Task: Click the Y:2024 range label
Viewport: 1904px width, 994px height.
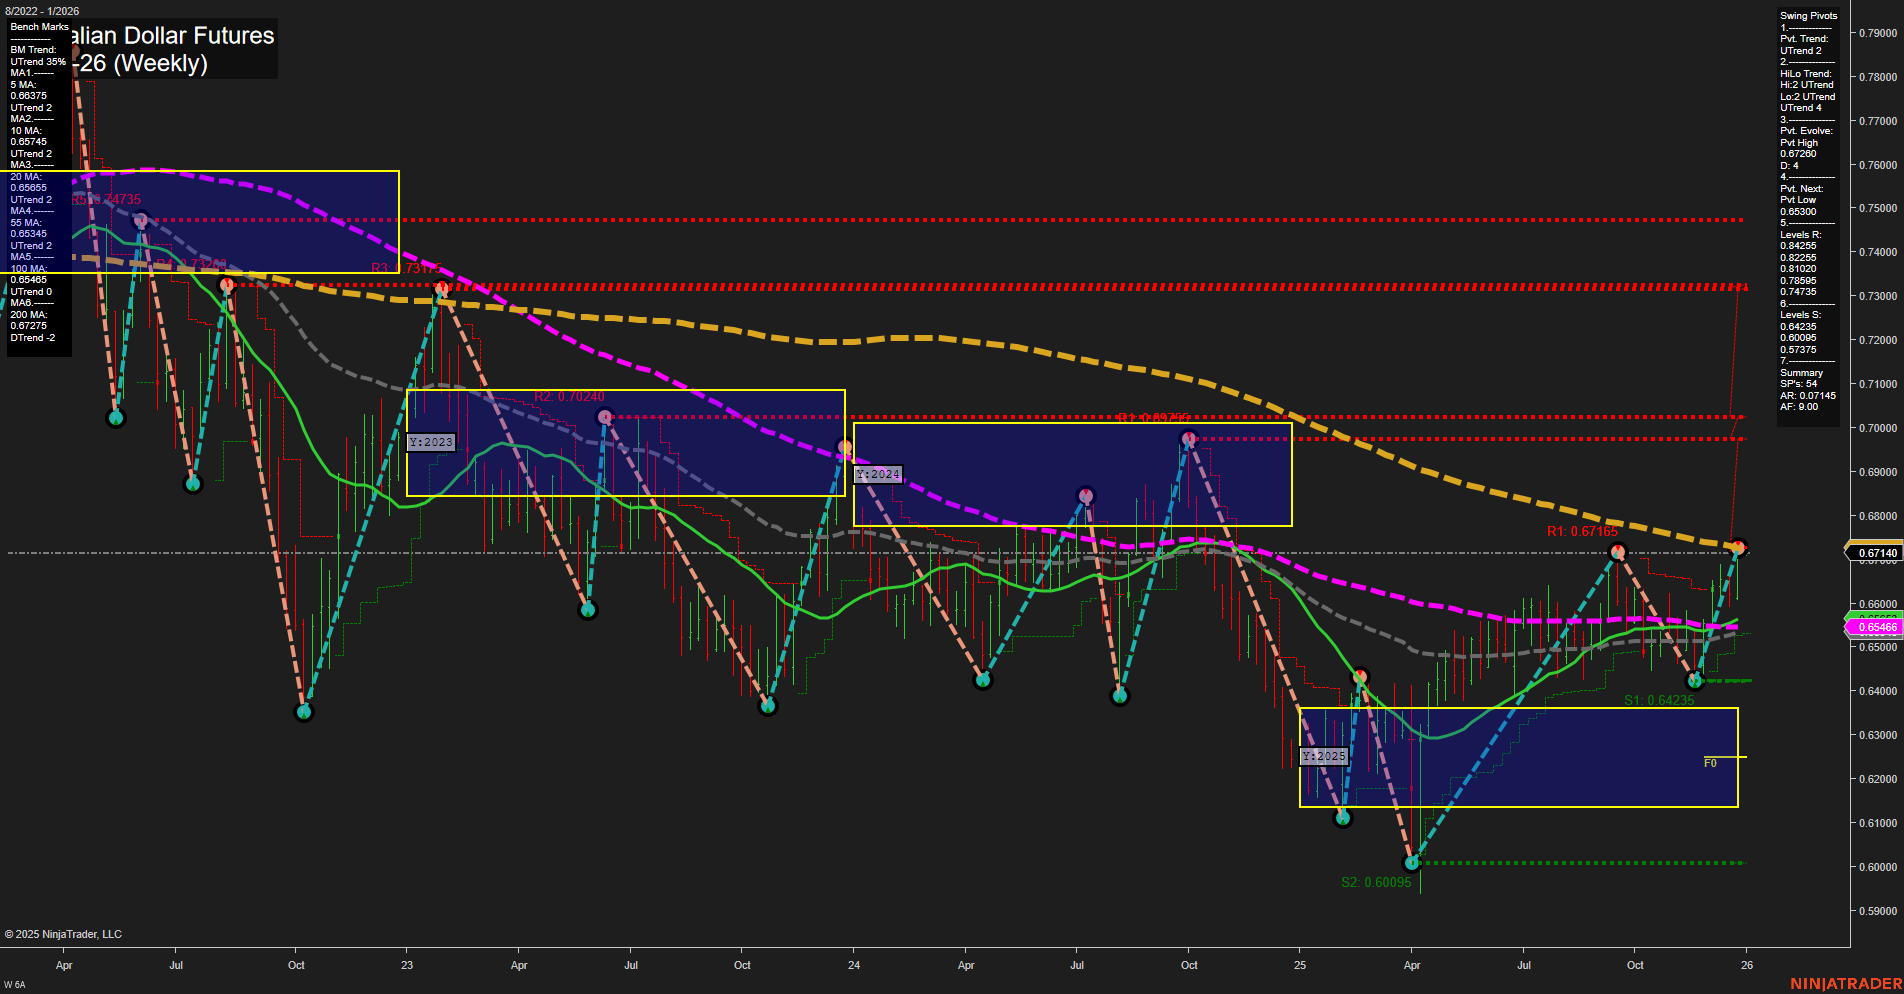Action: tap(877, 474)
